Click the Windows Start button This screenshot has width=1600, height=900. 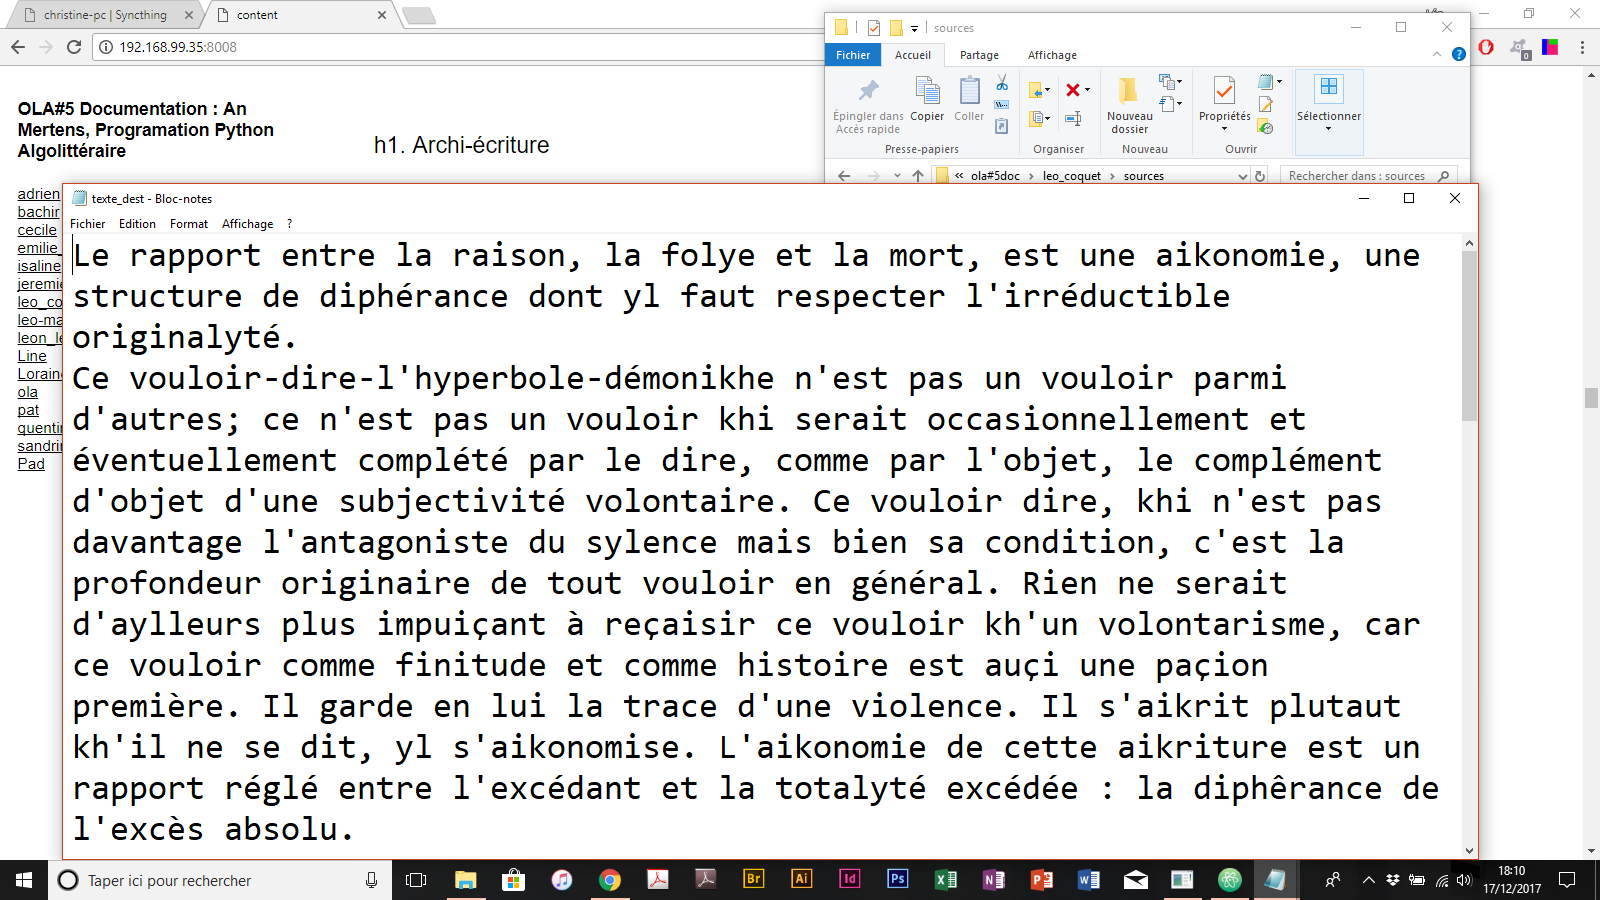[24, 880]
